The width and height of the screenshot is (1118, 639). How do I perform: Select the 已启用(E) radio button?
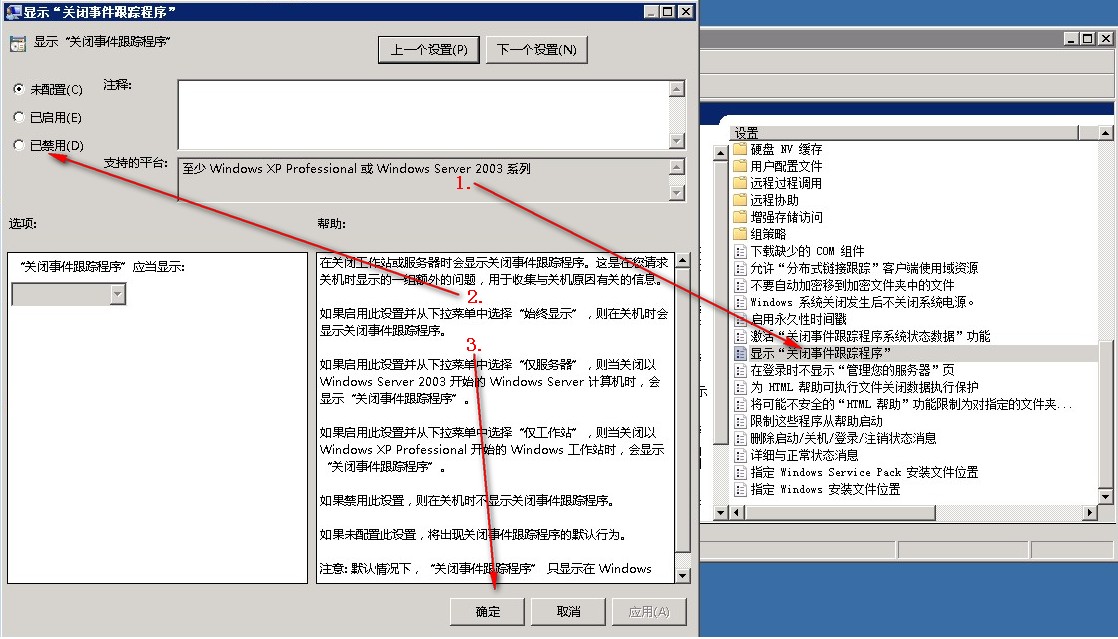coord(19,117)
